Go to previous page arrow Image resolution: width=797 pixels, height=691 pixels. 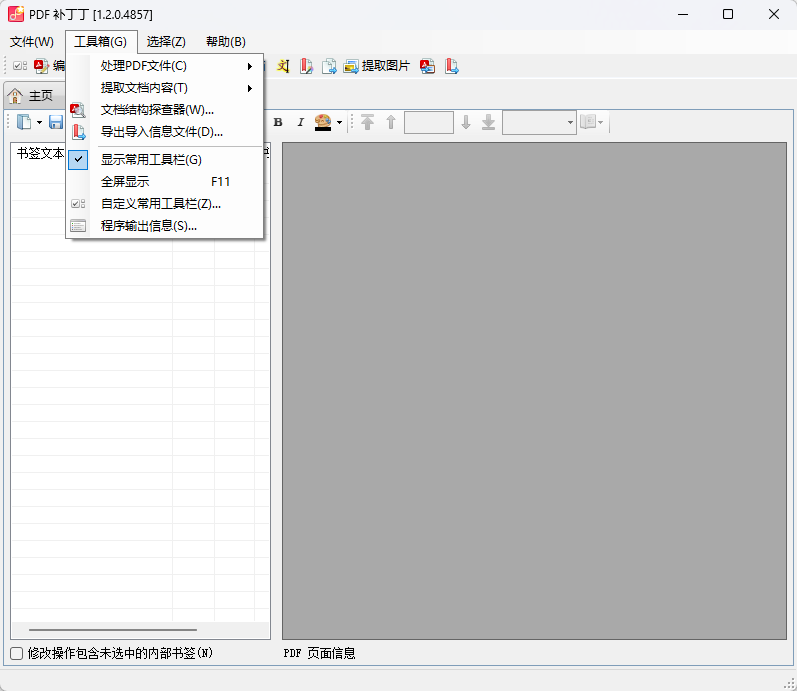coord(390,122)
